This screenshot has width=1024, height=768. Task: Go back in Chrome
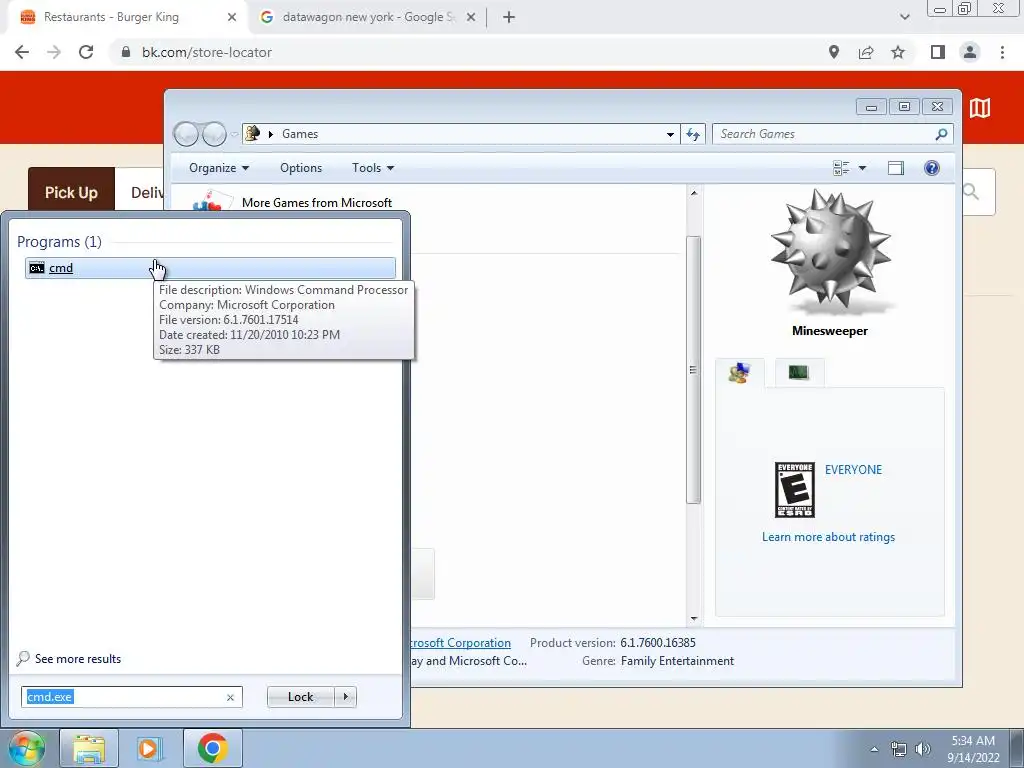click(x=22, y=52)
